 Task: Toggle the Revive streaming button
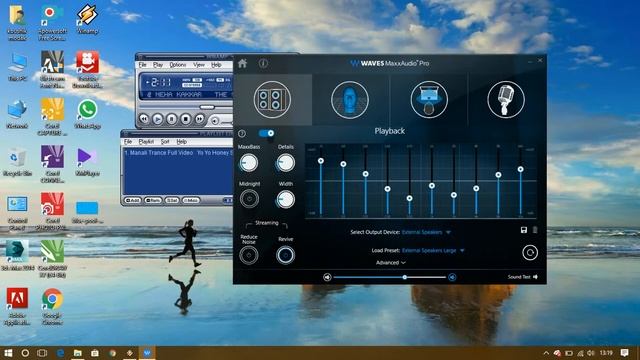click(x=285, y=255)
